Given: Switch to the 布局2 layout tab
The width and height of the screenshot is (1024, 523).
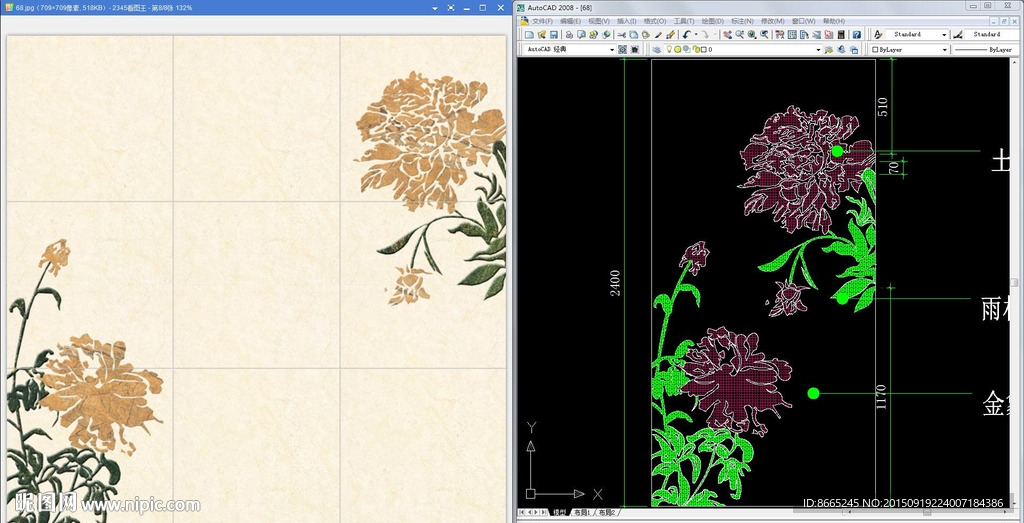Looking at the screenshot, I should pyautogui.click(x=607, y=513).
